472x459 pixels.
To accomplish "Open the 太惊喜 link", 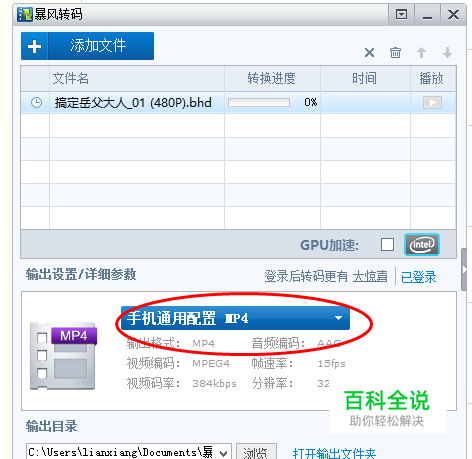I will point(370,276).
